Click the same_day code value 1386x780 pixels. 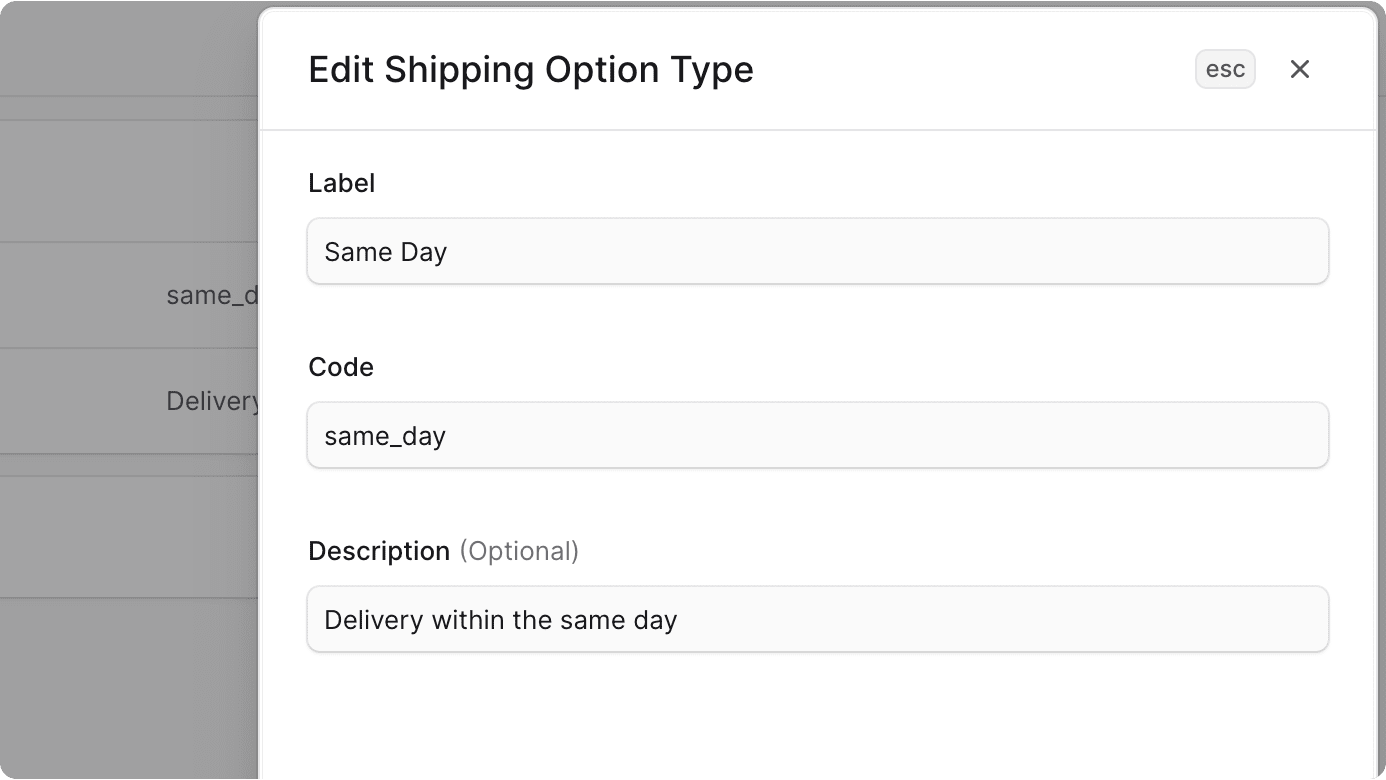coord(383,435)
